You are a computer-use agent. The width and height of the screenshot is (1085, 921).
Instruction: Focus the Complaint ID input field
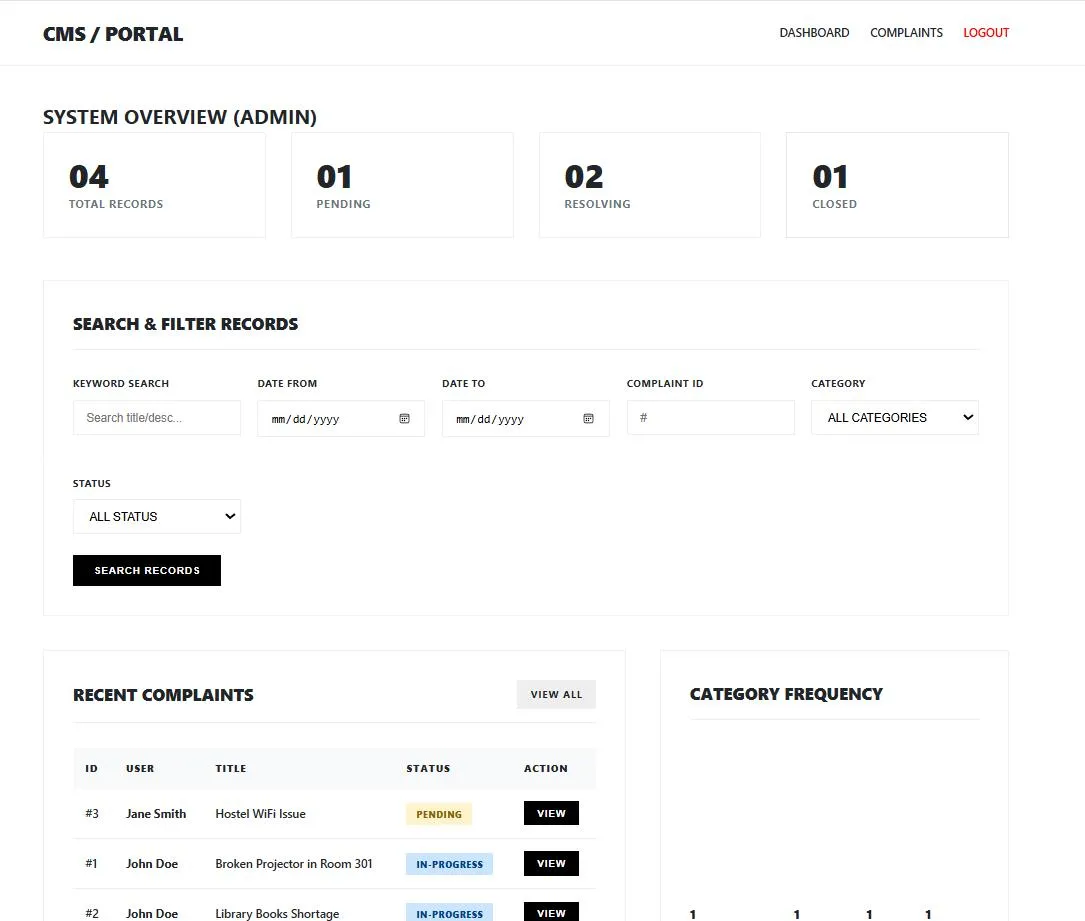710,418
